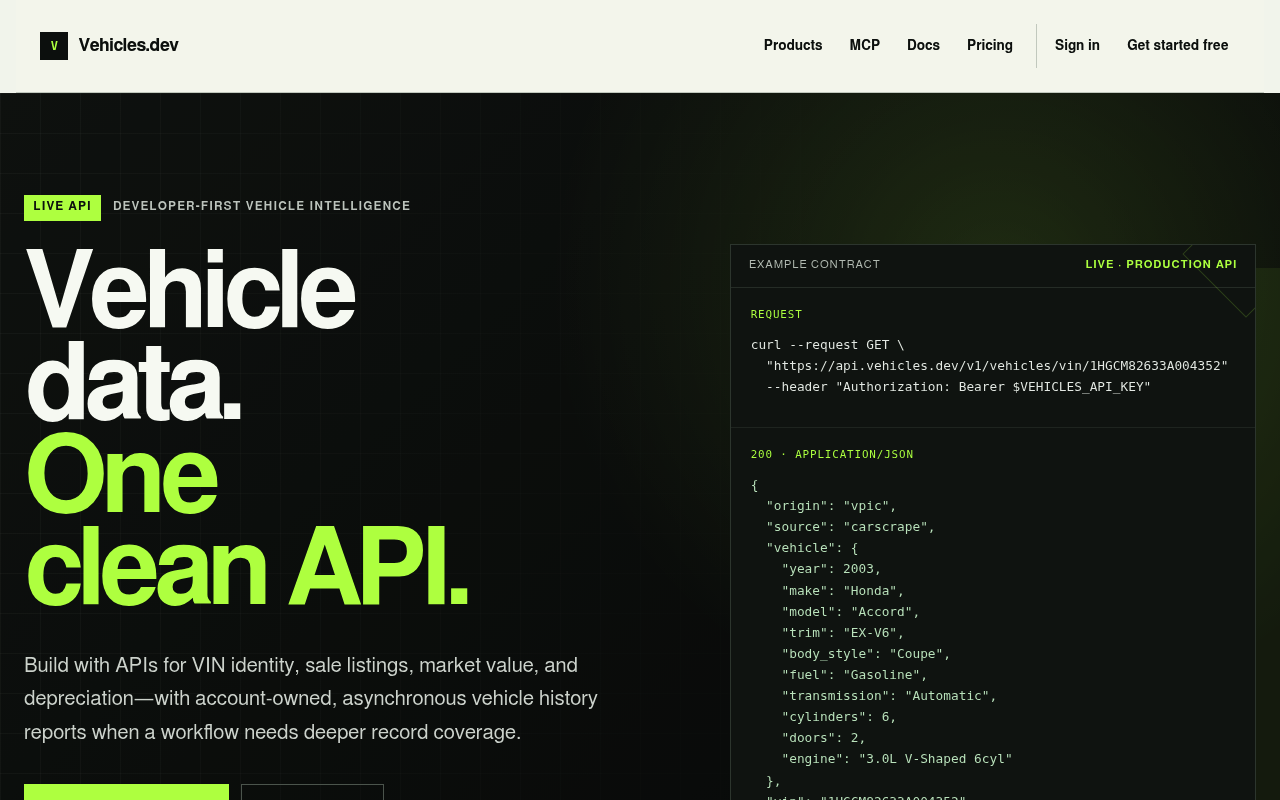Click the '"model": "Accord"' JSON line
The image size is (1280, 800).
coord(851,612)
